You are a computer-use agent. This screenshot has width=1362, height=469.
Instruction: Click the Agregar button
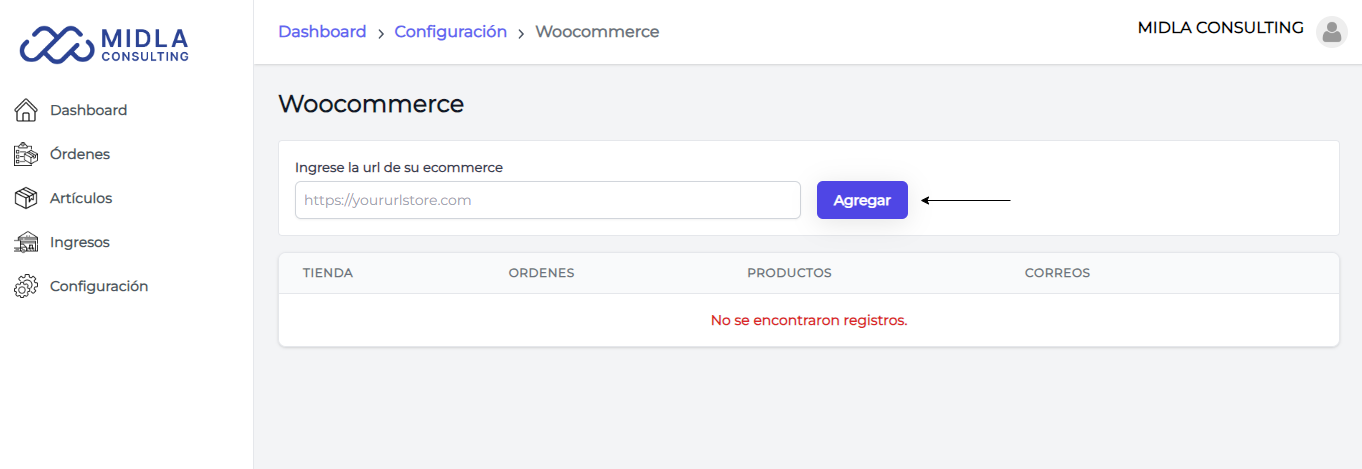[x=862, y=200]
